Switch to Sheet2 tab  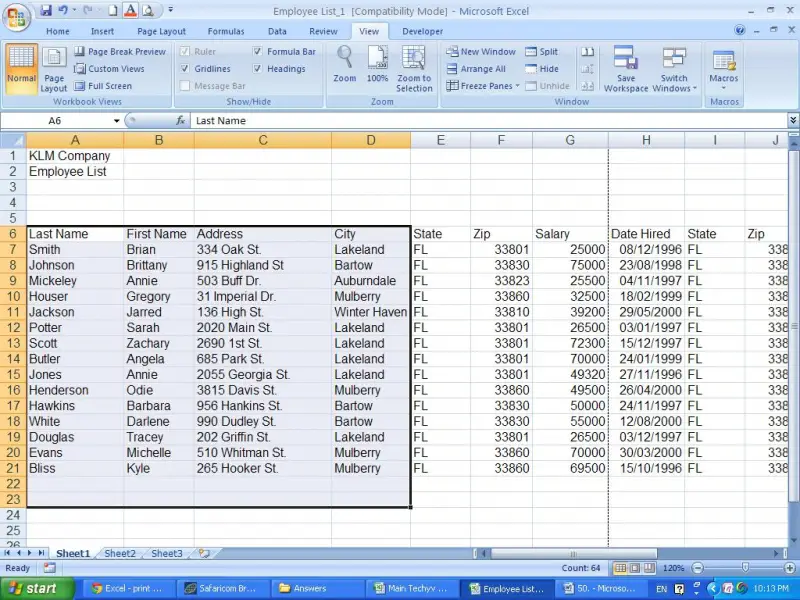click(x=120, y=554)
